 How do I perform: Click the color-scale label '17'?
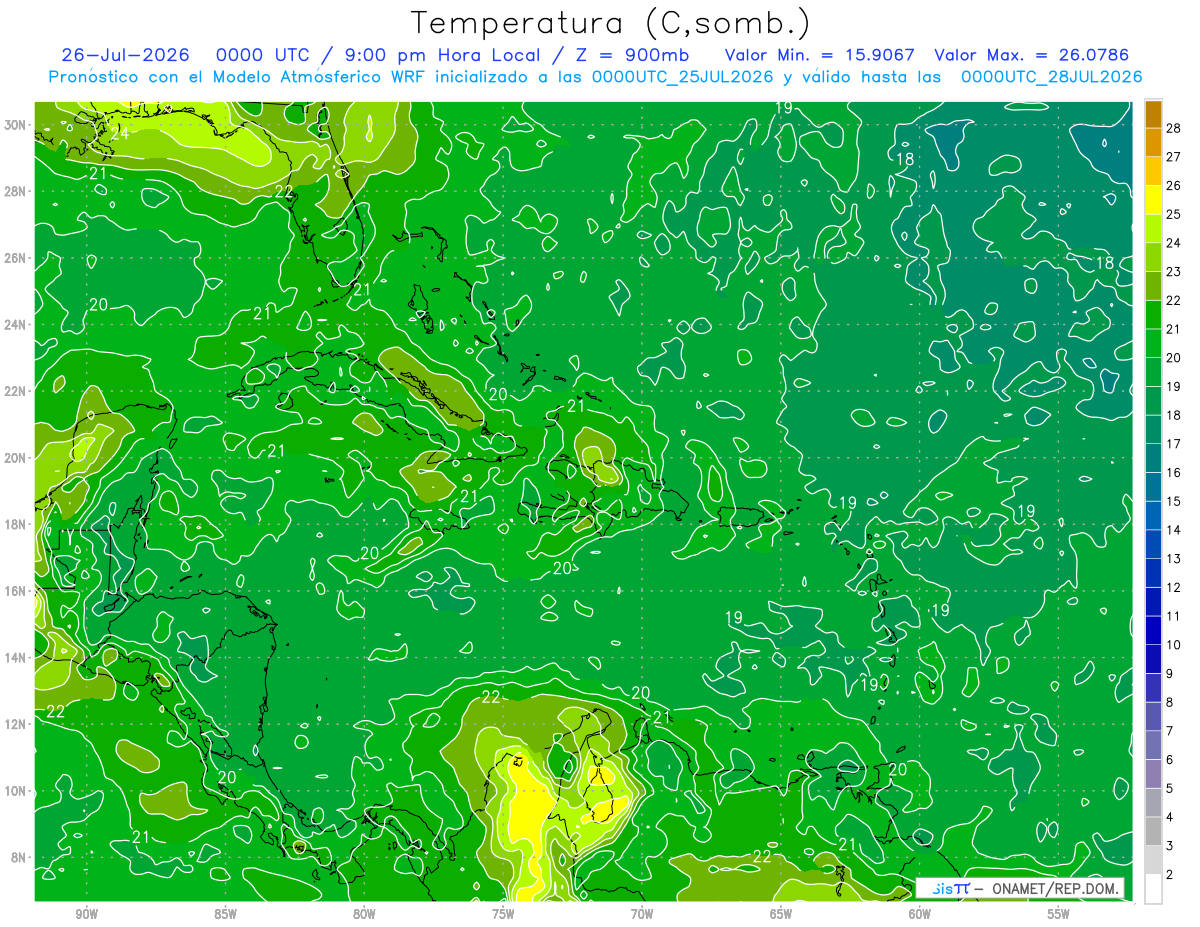coord(1174,443)
